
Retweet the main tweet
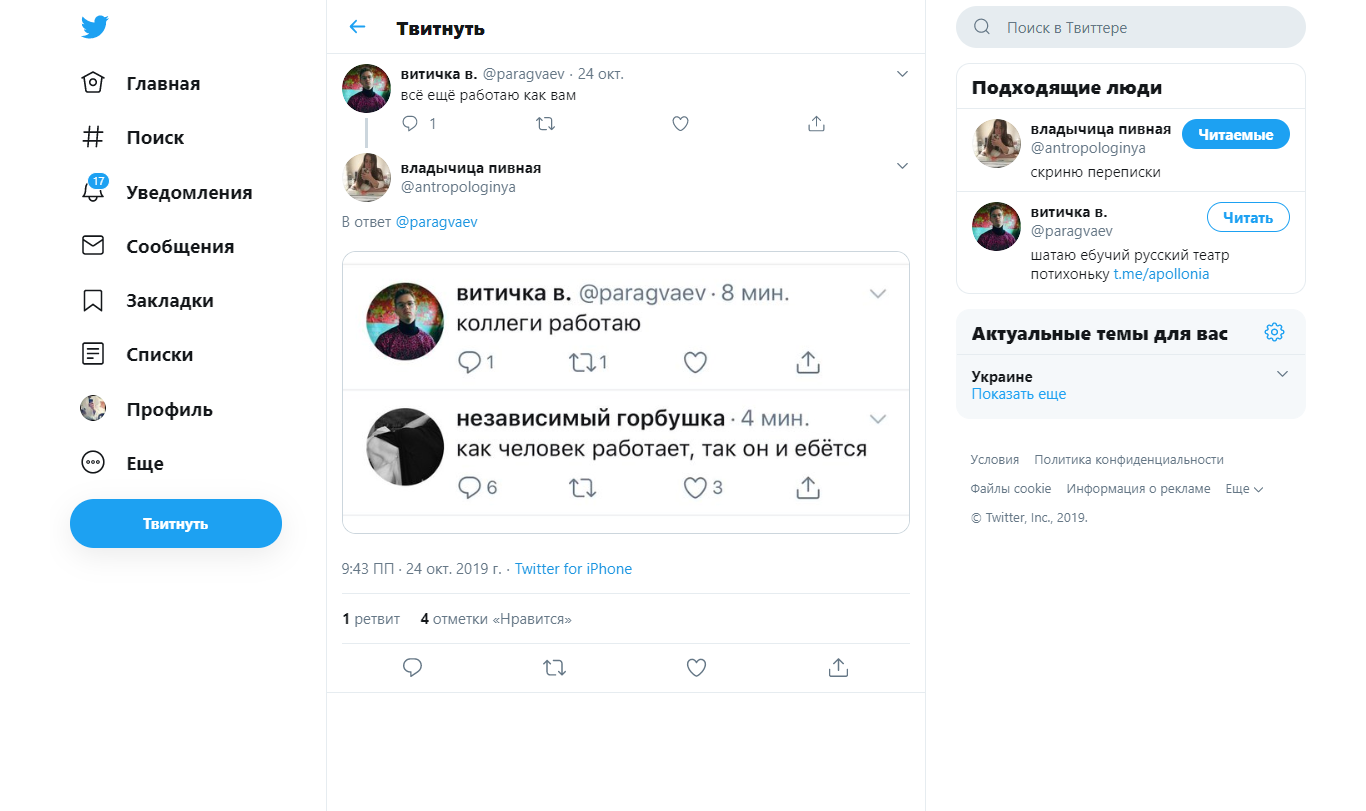554,667
